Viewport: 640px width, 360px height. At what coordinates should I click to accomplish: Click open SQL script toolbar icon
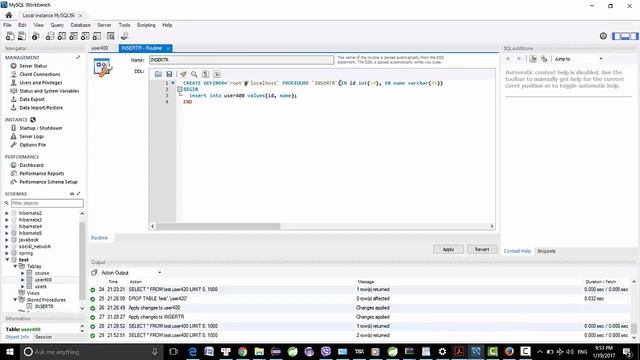pos(22,36)
